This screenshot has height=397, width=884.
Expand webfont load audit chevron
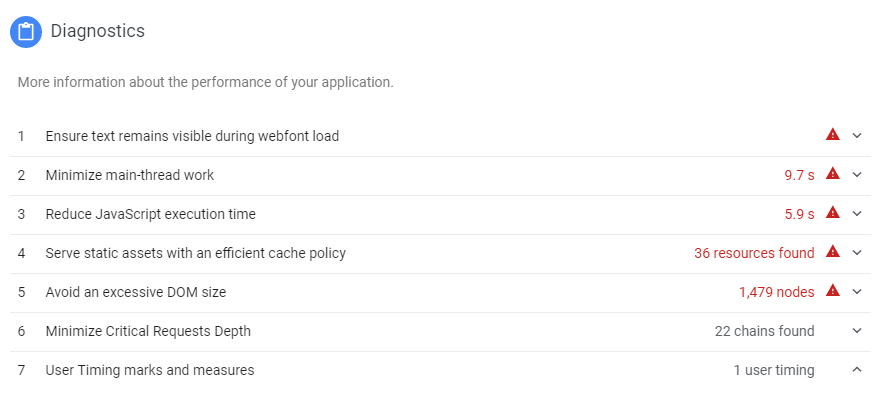click(858, 135)
